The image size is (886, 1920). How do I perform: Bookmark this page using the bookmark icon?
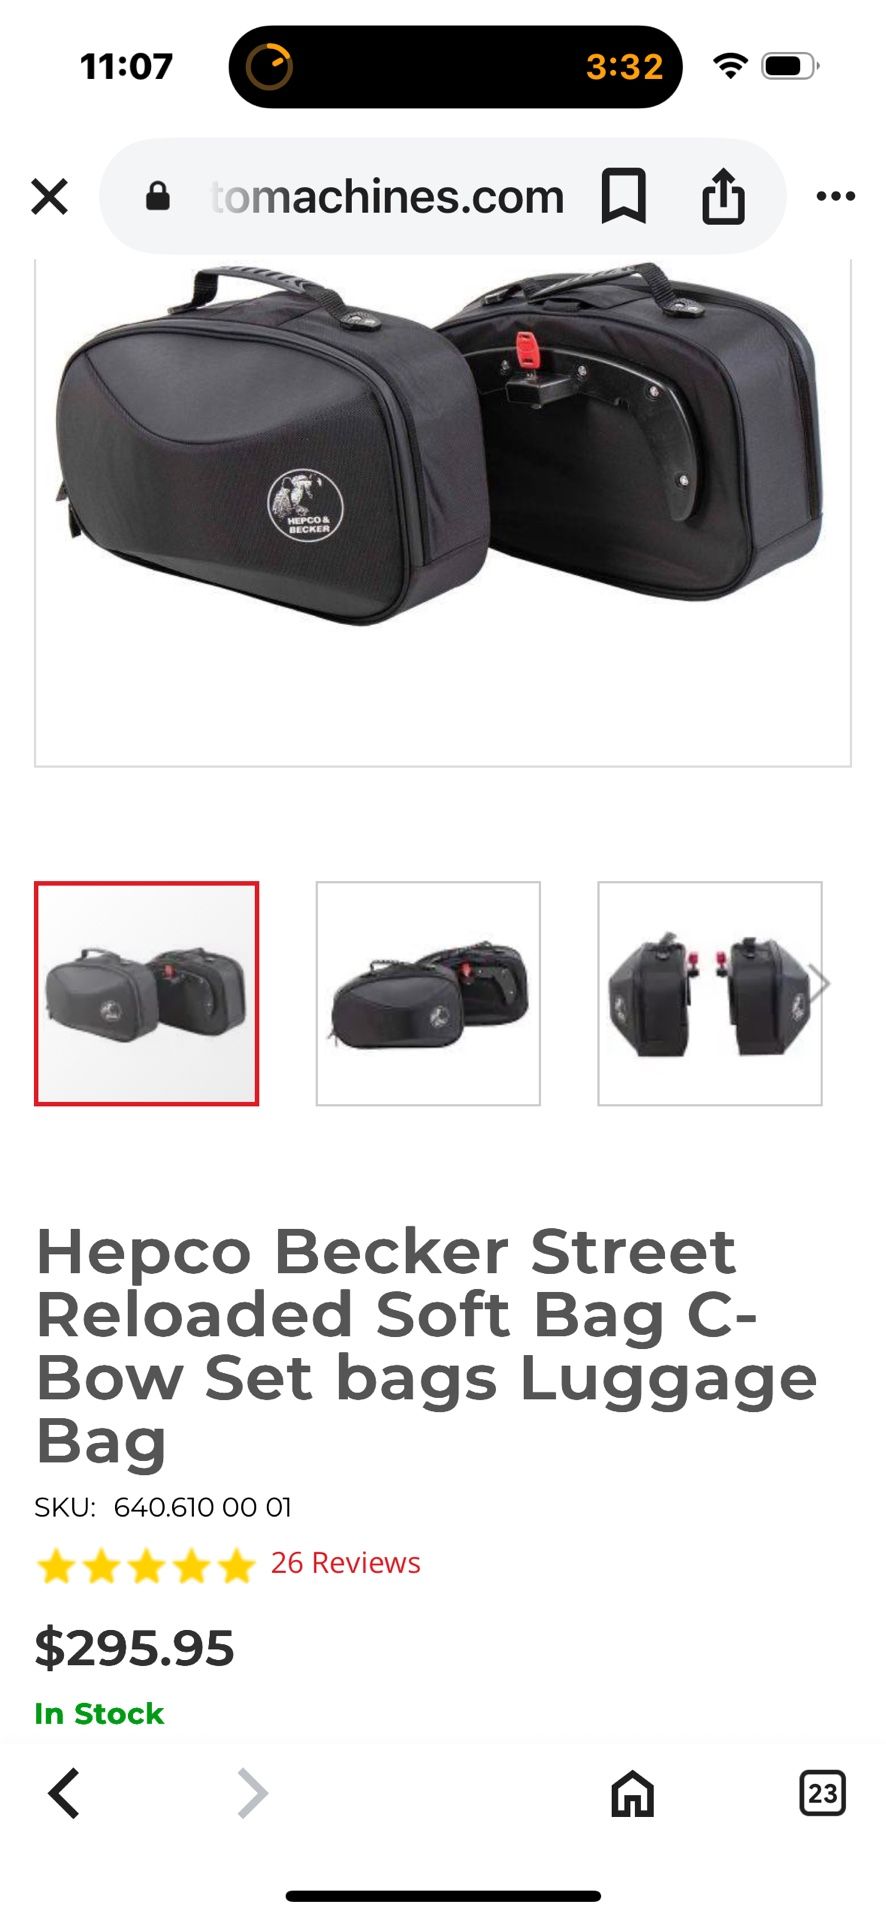pyautogui.click(x=623, y=196)
